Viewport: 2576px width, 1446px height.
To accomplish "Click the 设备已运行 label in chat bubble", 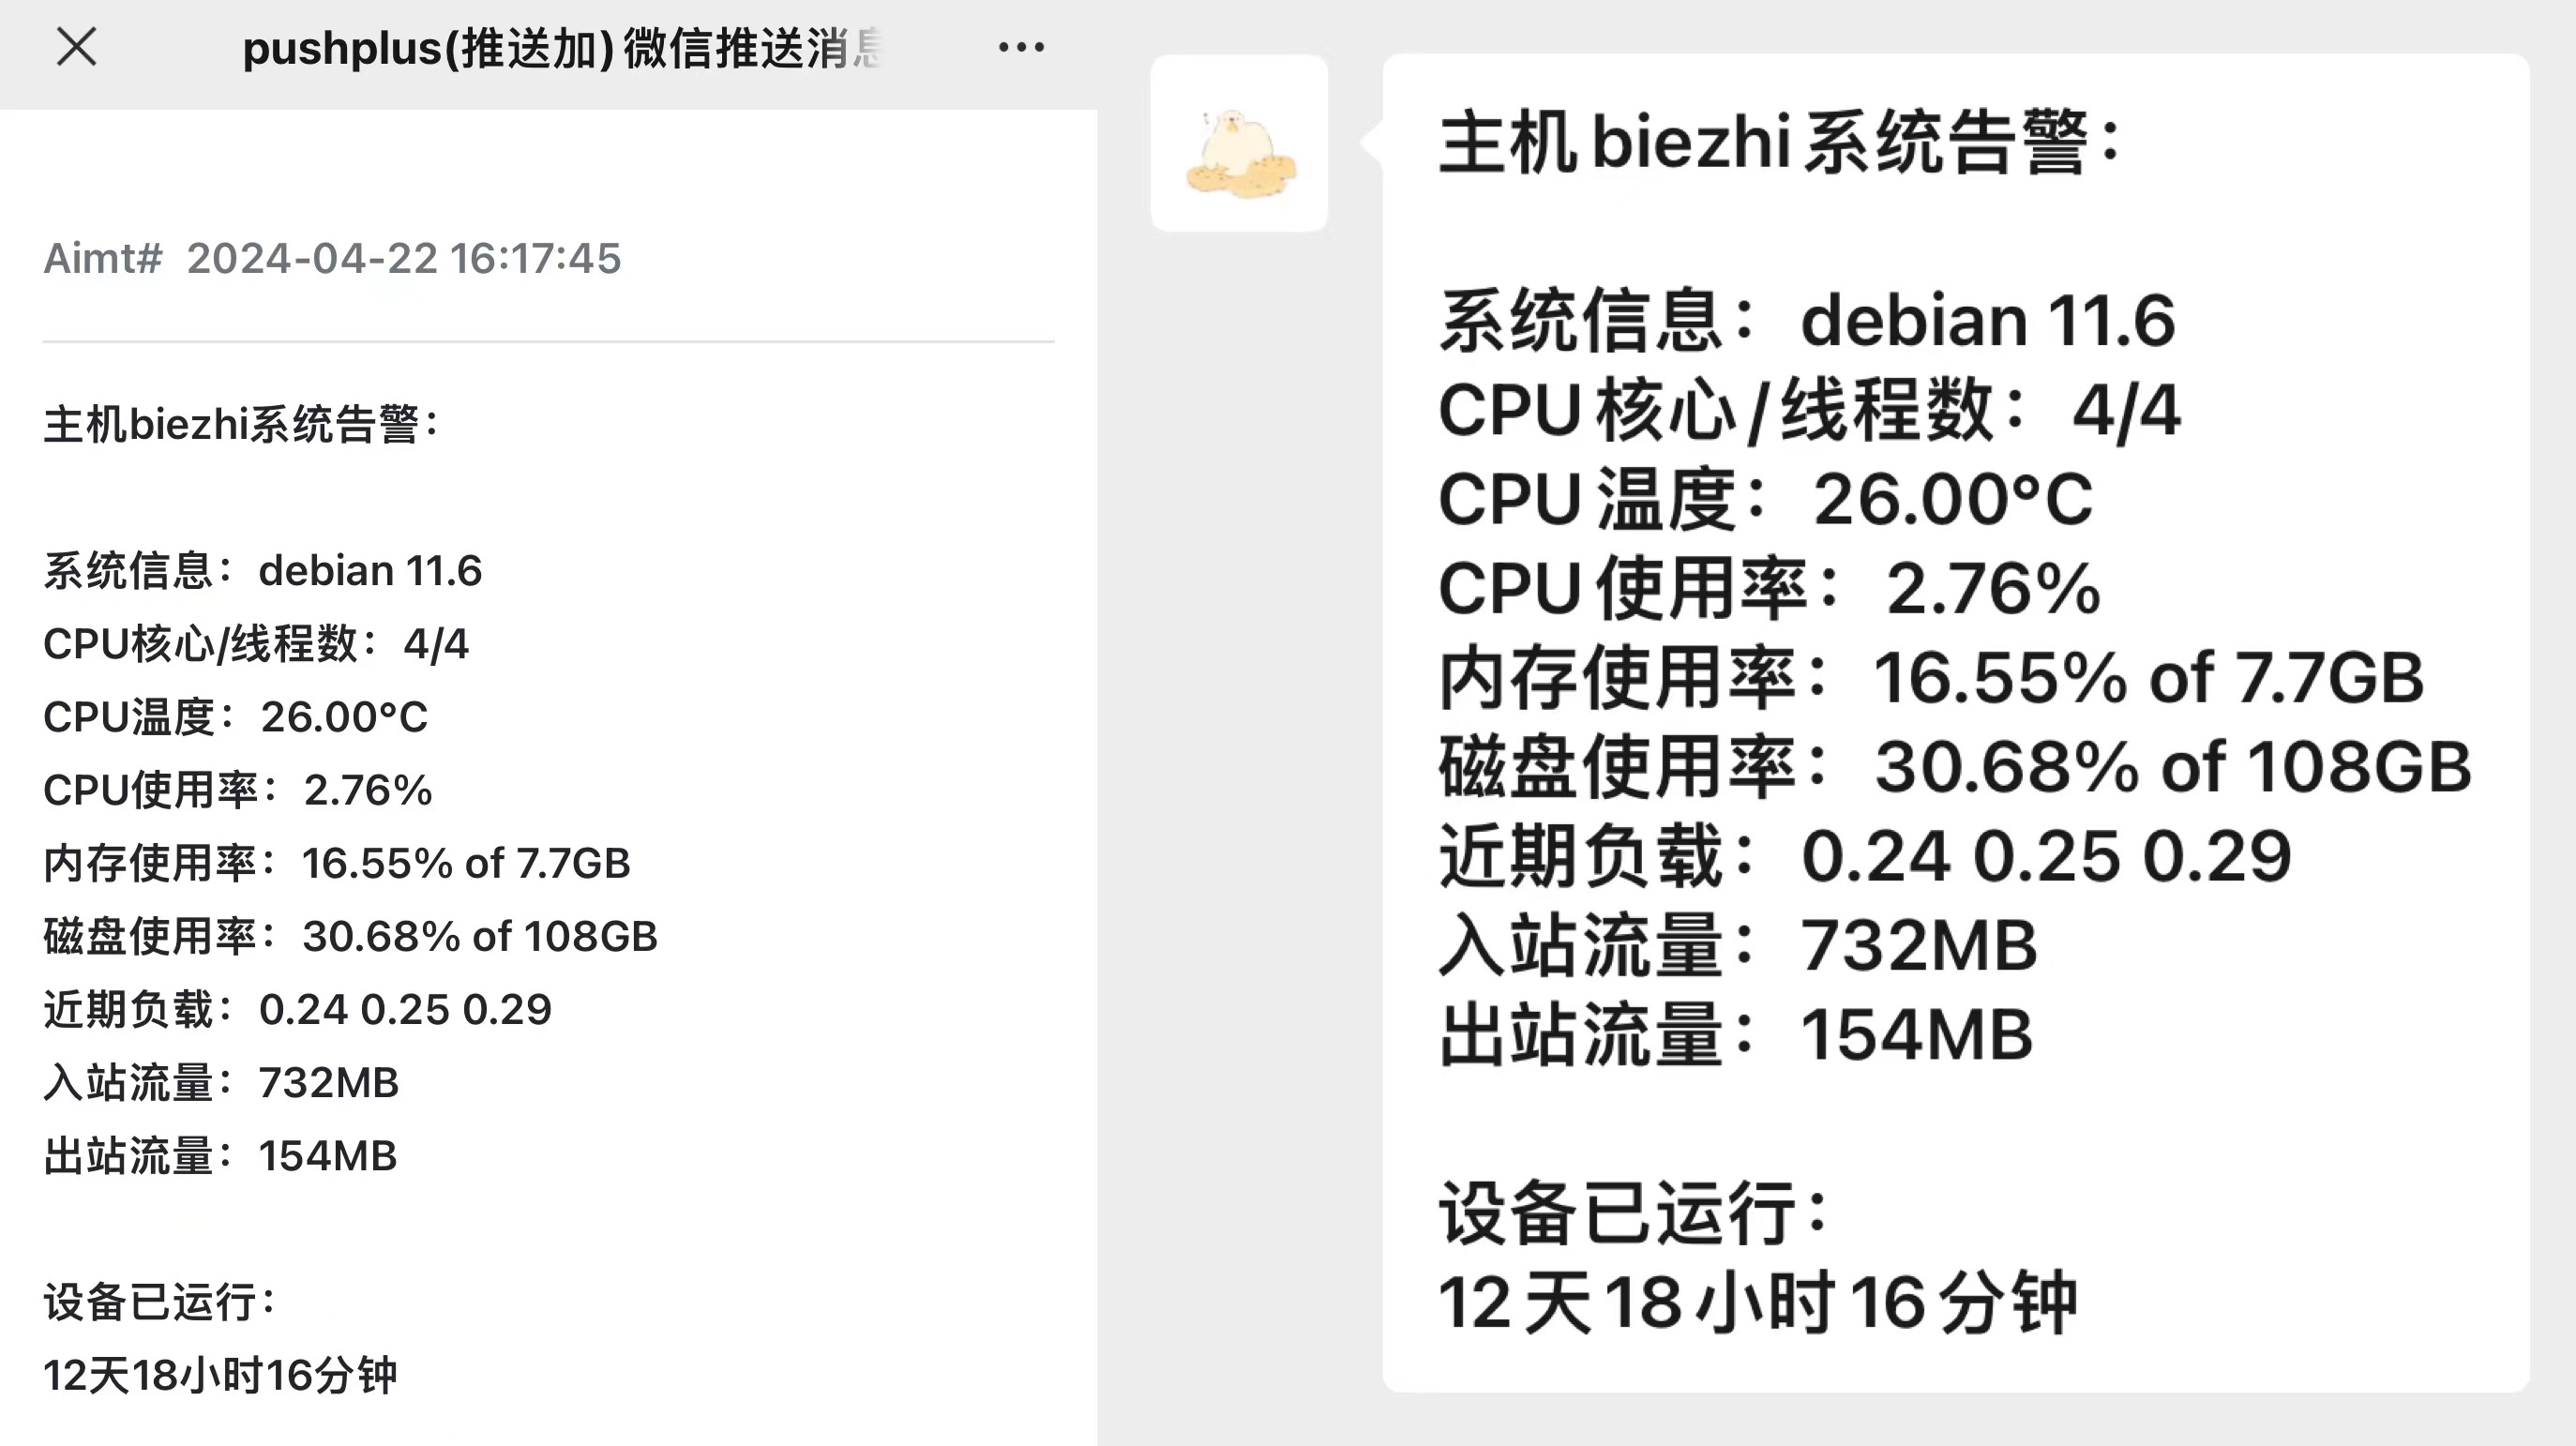I will (1634, 1213).
